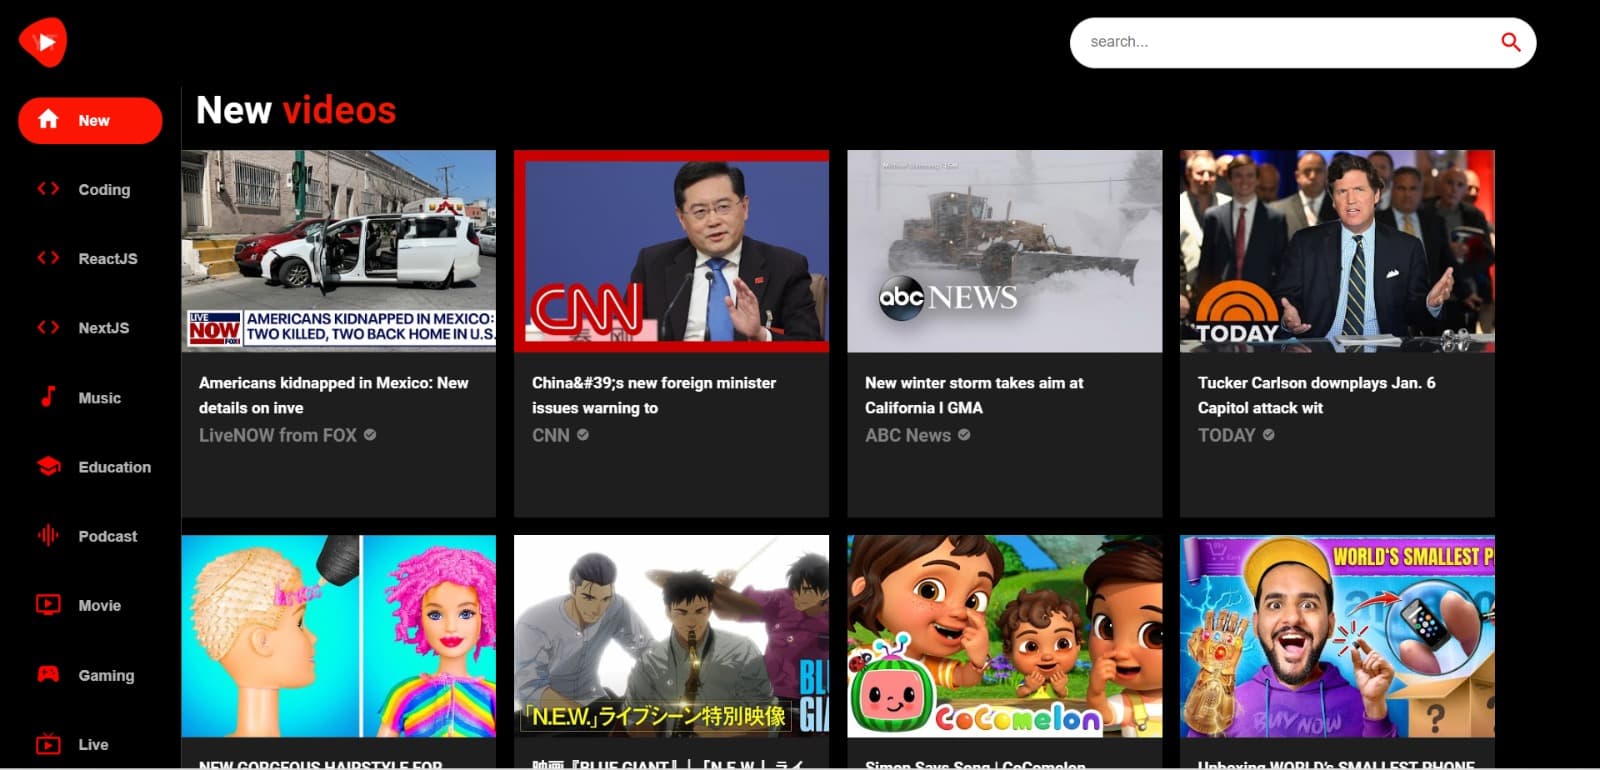Open Americans kidnapped in Mexico thumbnail

[x=339, y=251]
